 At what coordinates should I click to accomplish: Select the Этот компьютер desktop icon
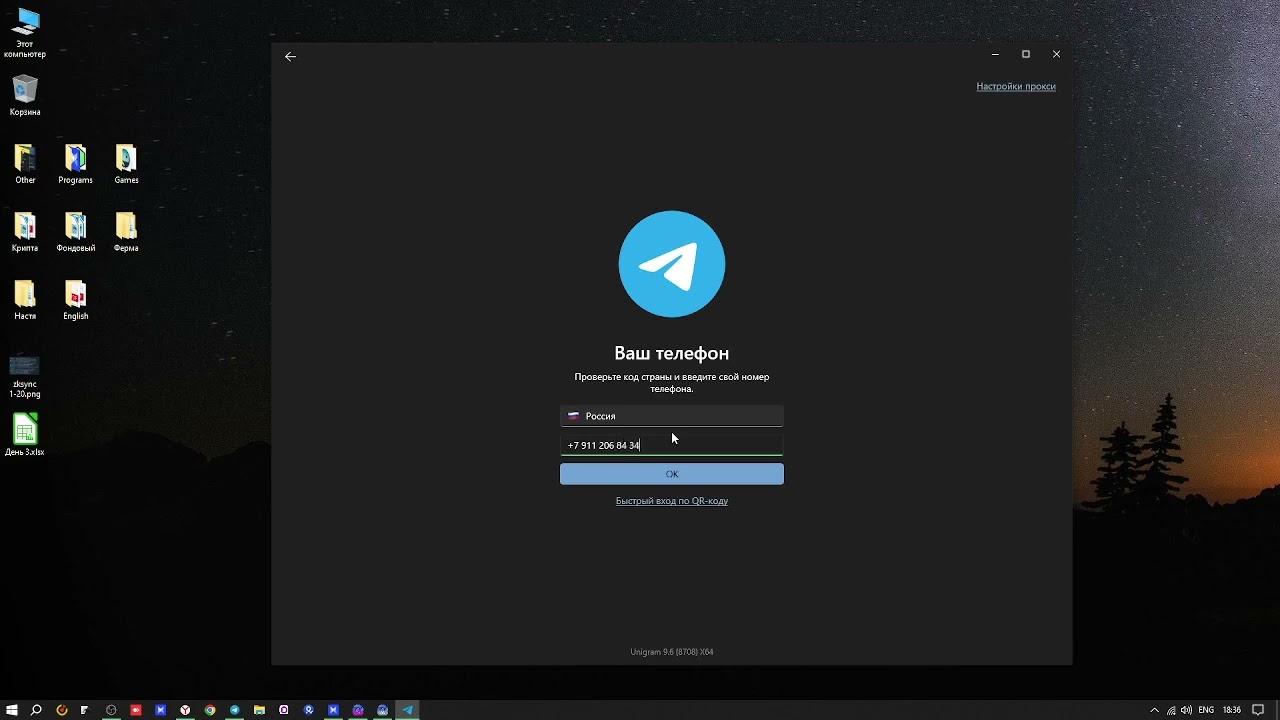coord(25,33)
